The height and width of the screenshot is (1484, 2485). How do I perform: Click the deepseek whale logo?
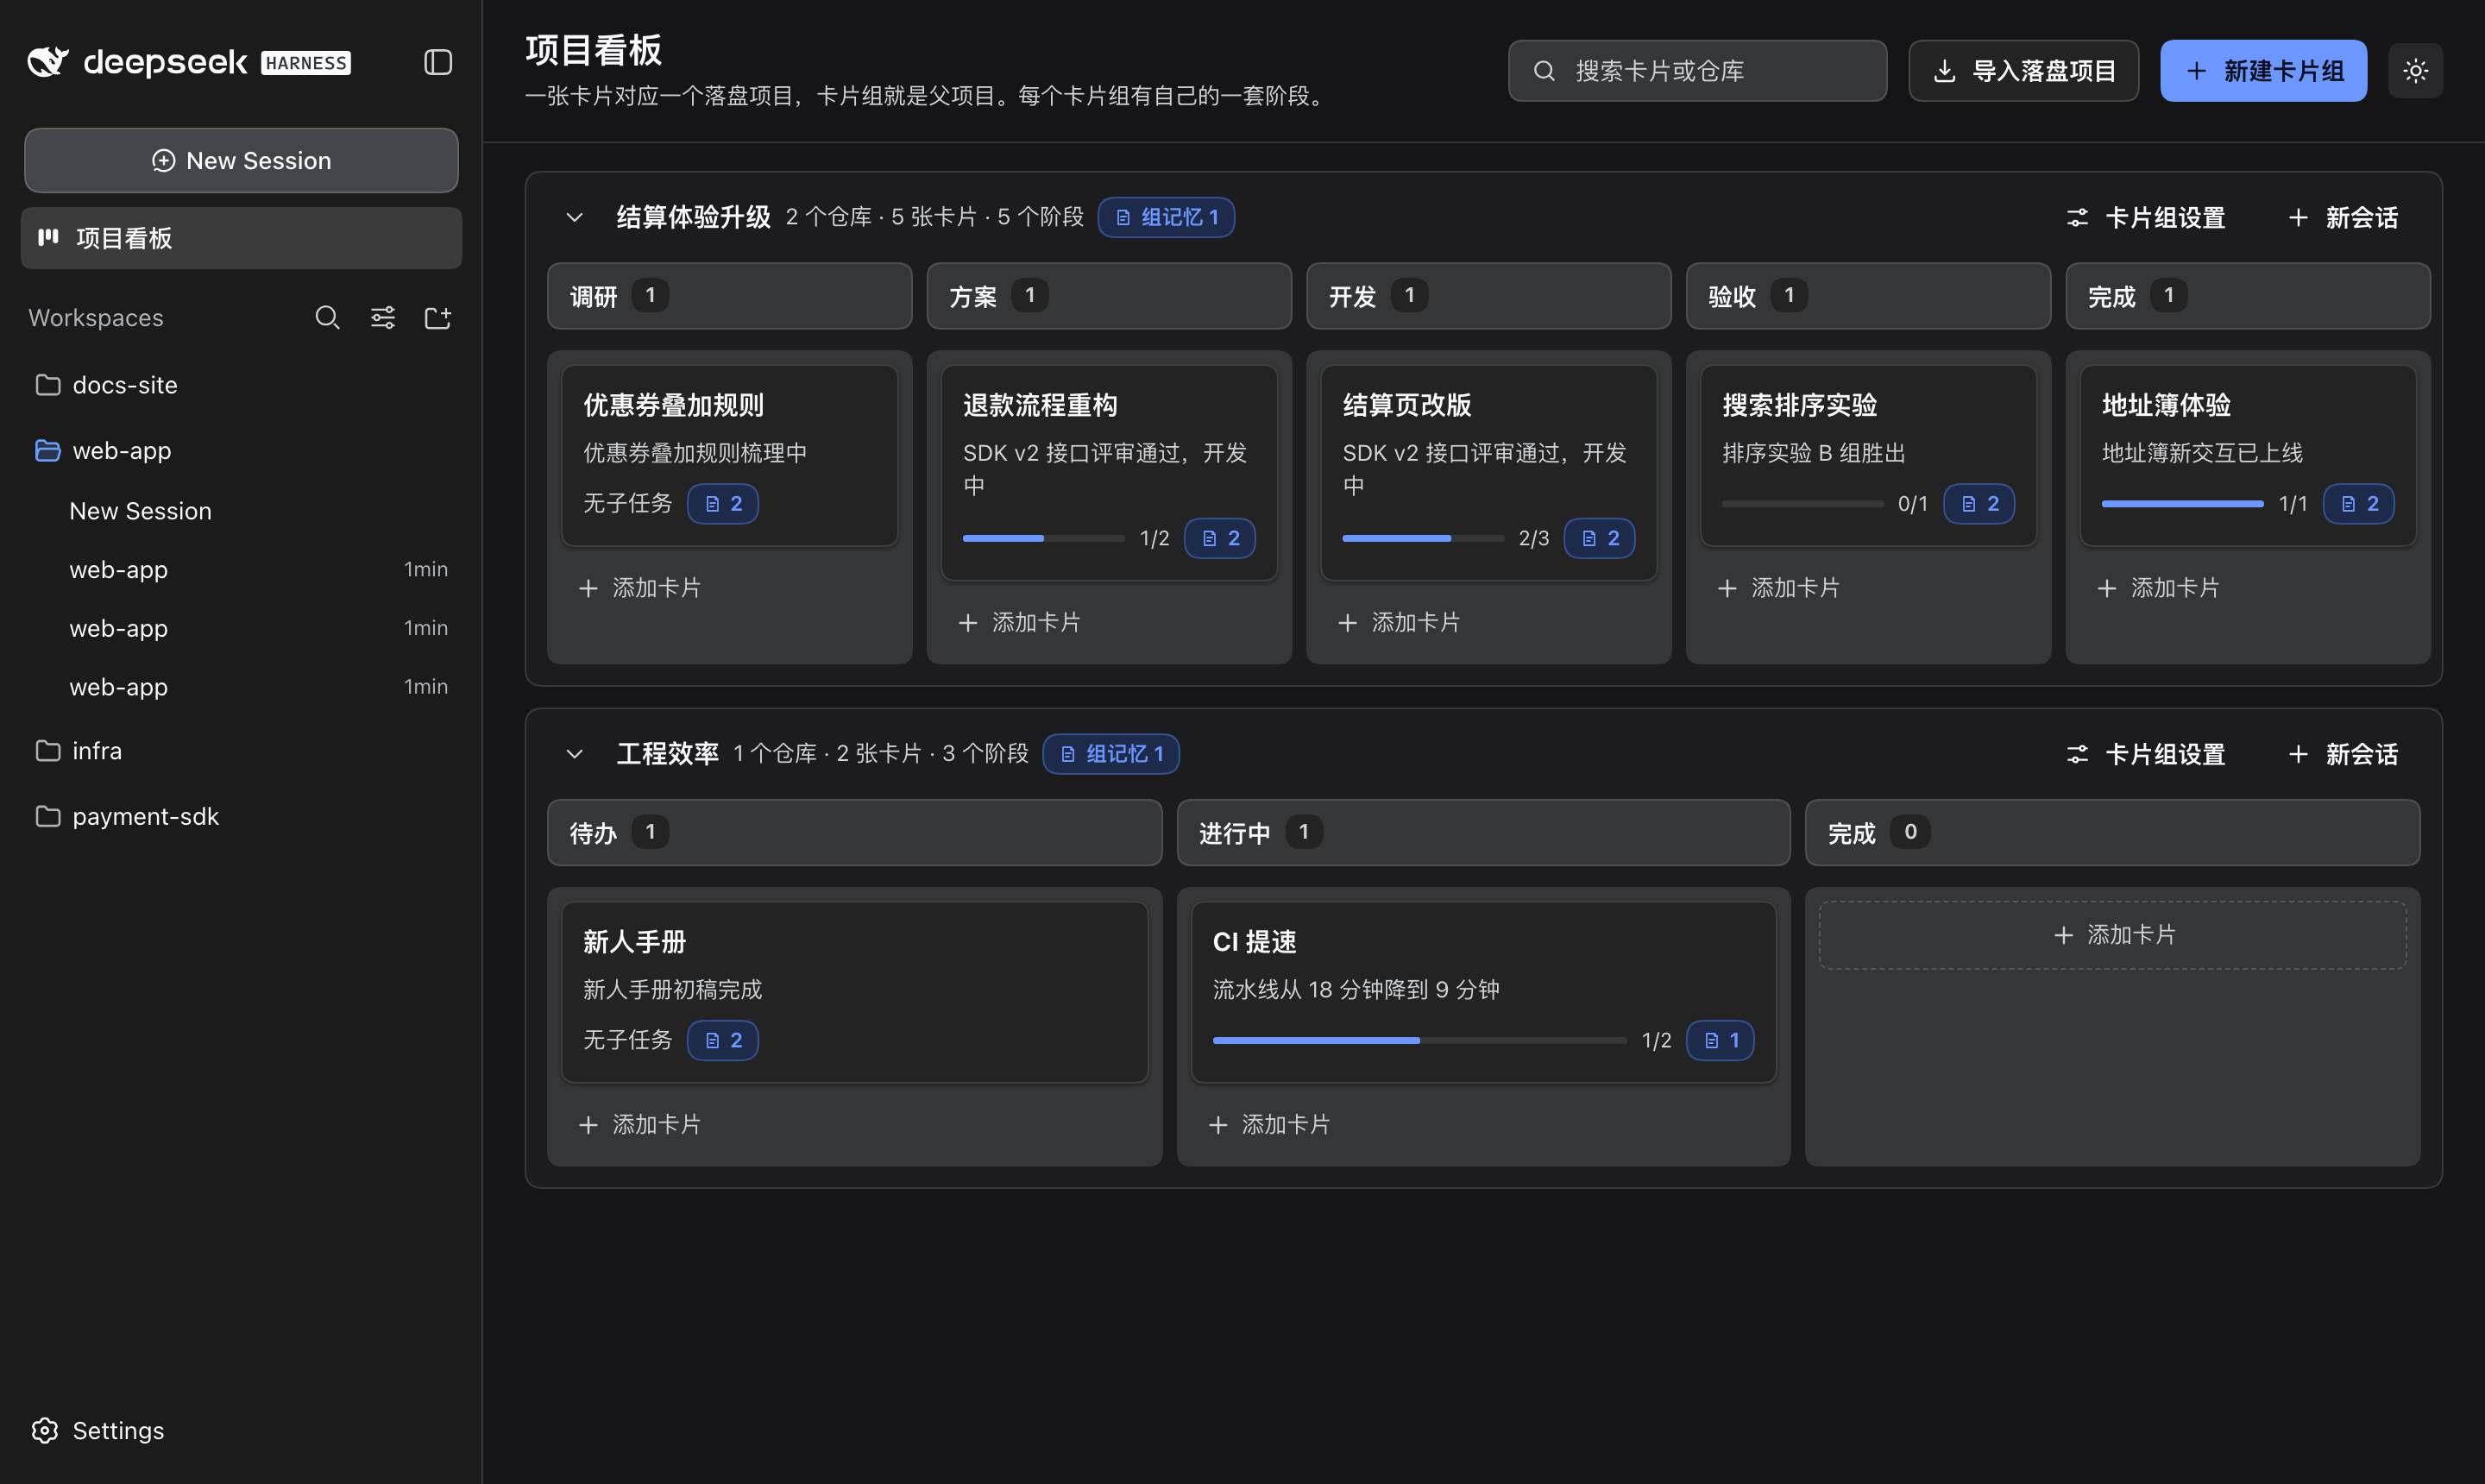pos(47,62)
